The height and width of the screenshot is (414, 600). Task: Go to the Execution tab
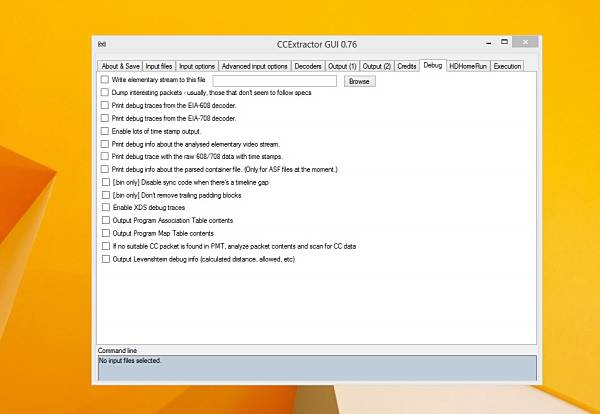pos(507,66)
